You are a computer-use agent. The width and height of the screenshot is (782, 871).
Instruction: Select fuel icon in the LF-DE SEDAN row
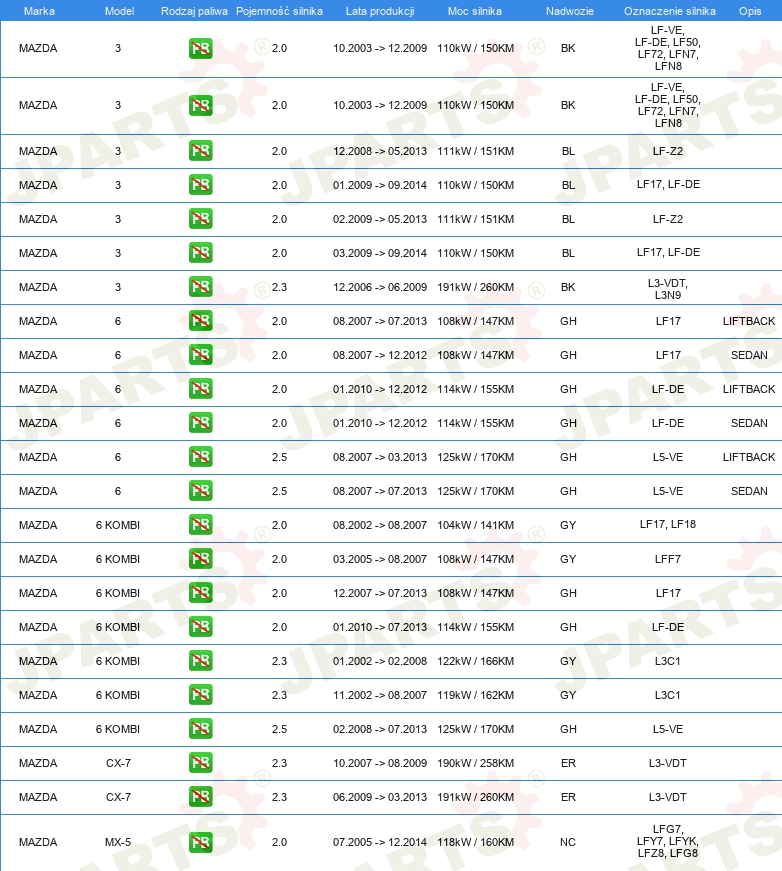pos(200,422)
